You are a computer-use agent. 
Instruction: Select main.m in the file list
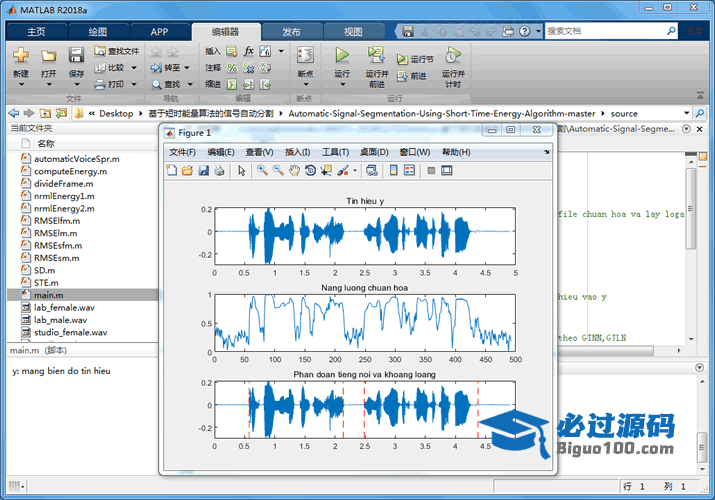click(x=83, y=295)
